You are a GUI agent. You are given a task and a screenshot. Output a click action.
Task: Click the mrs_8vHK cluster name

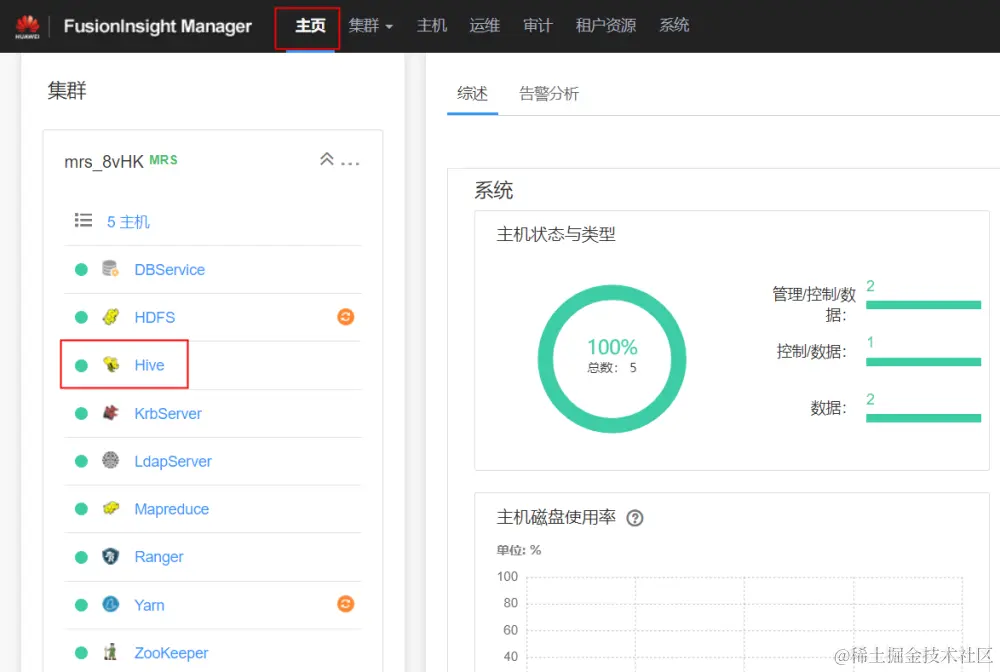[x=104, y=162]
